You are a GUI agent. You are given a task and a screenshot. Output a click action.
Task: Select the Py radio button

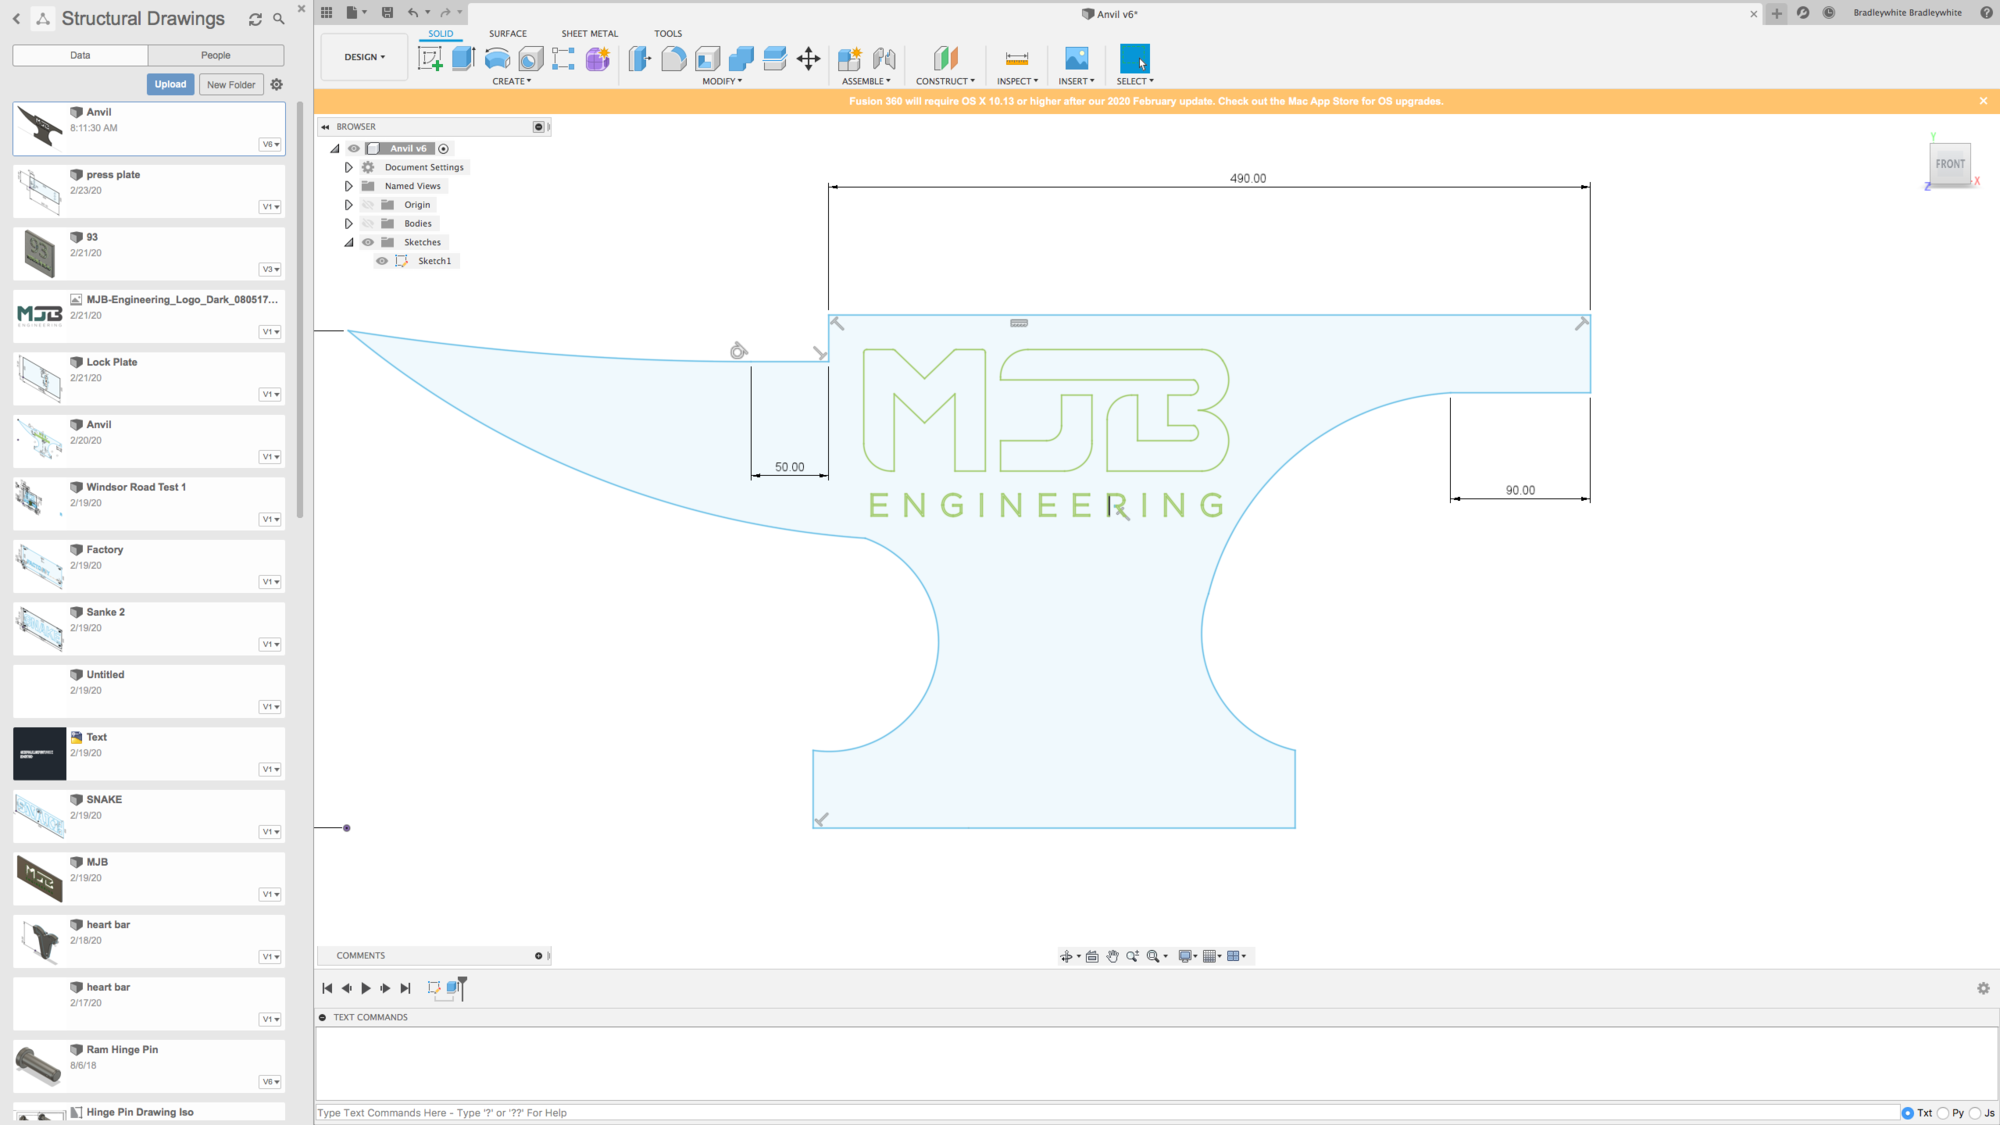(1943, 1113)
